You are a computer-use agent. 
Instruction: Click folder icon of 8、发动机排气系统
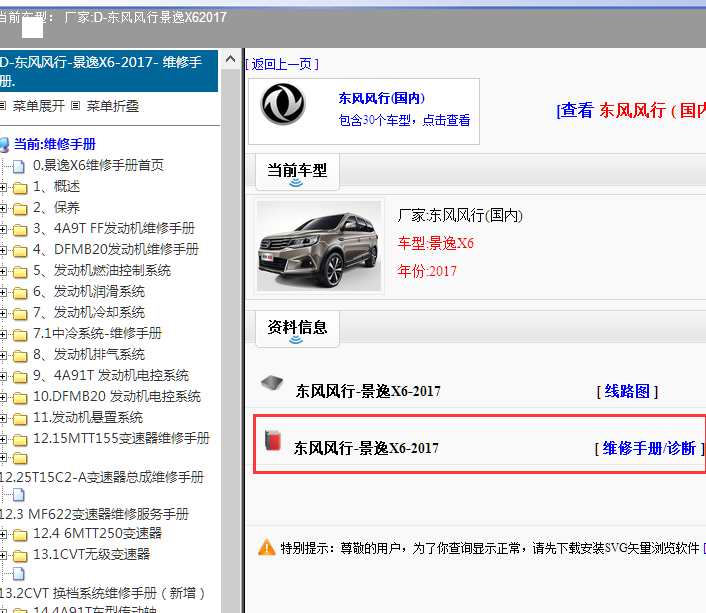[20, 356]
